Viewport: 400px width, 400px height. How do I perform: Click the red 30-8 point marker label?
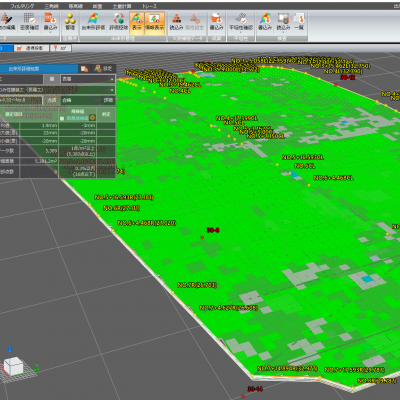tap(213, 230)
